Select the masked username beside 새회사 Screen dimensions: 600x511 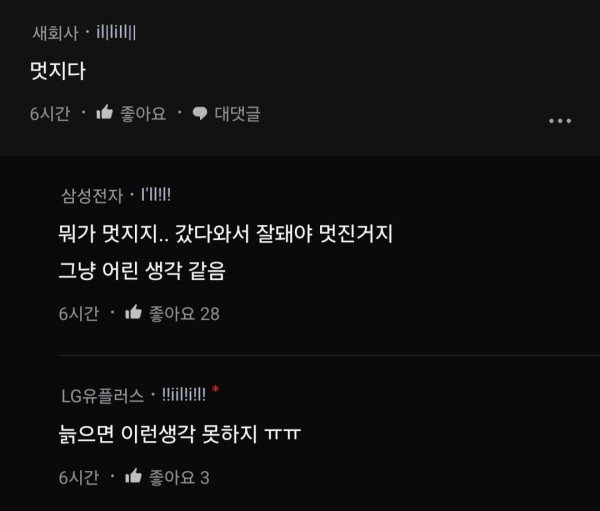point(116,32)
